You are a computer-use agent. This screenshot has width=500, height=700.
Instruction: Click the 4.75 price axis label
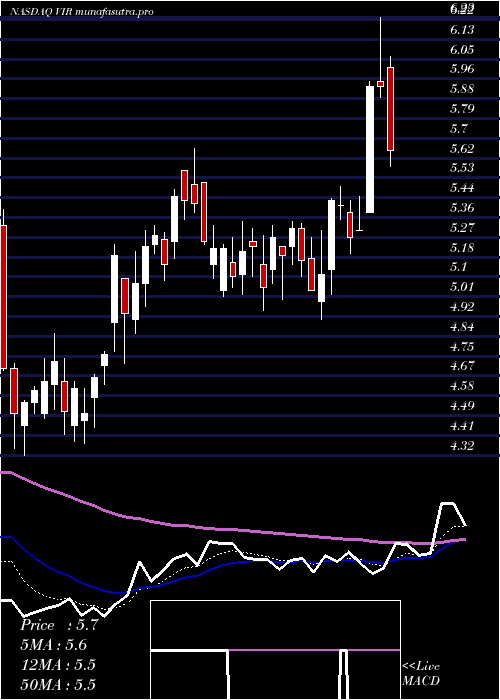tap(462, 346)
